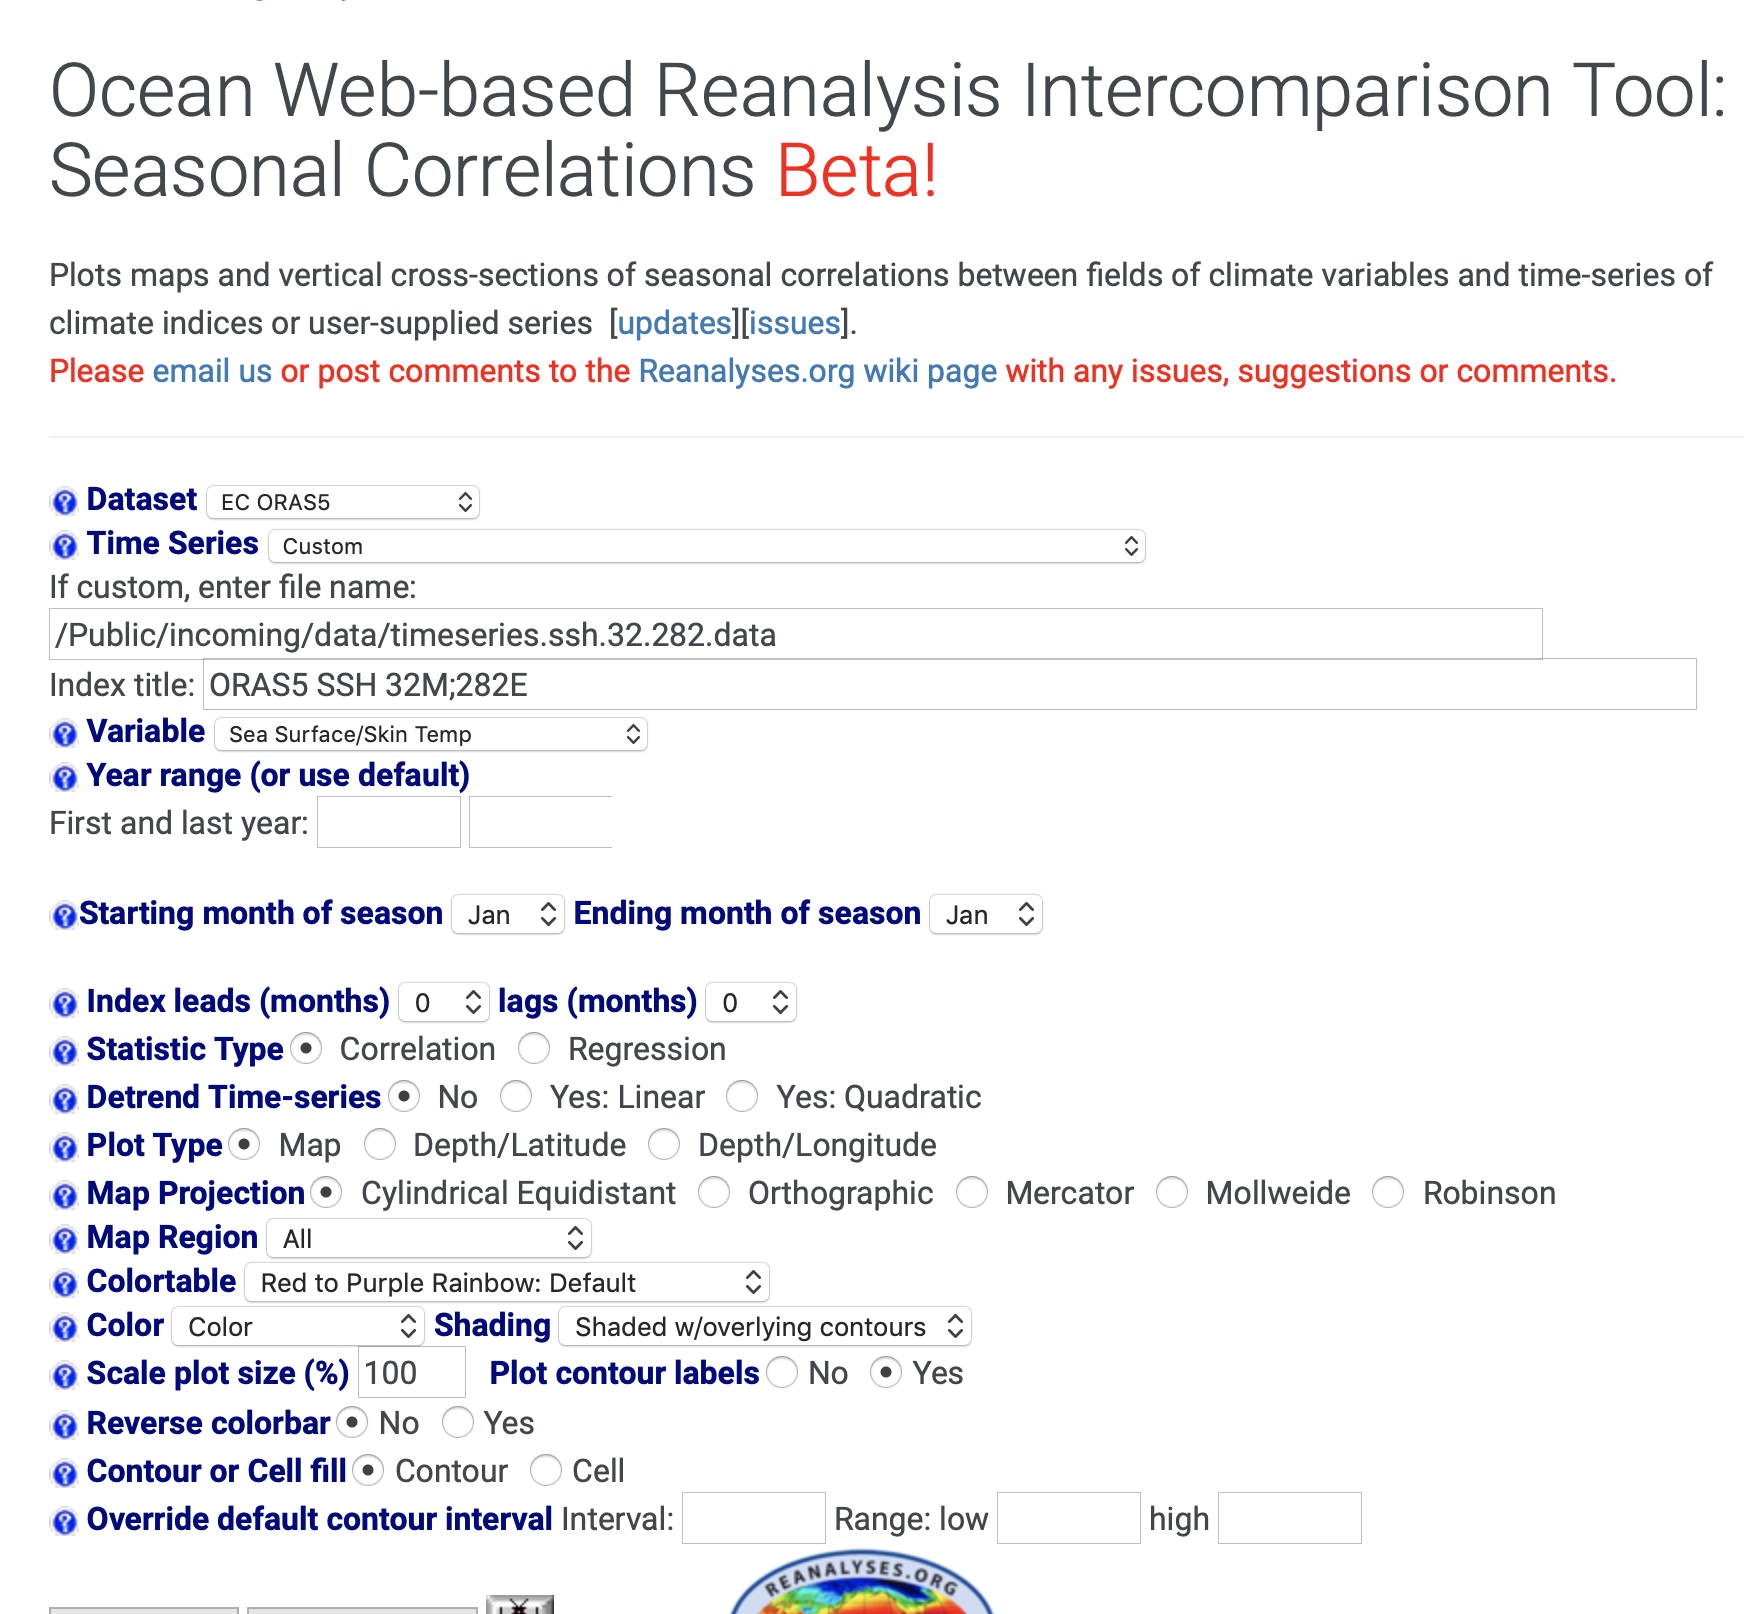1758x1614 pixels.
Task: Open Ending month of season dropdown
Action: [986, 915]
